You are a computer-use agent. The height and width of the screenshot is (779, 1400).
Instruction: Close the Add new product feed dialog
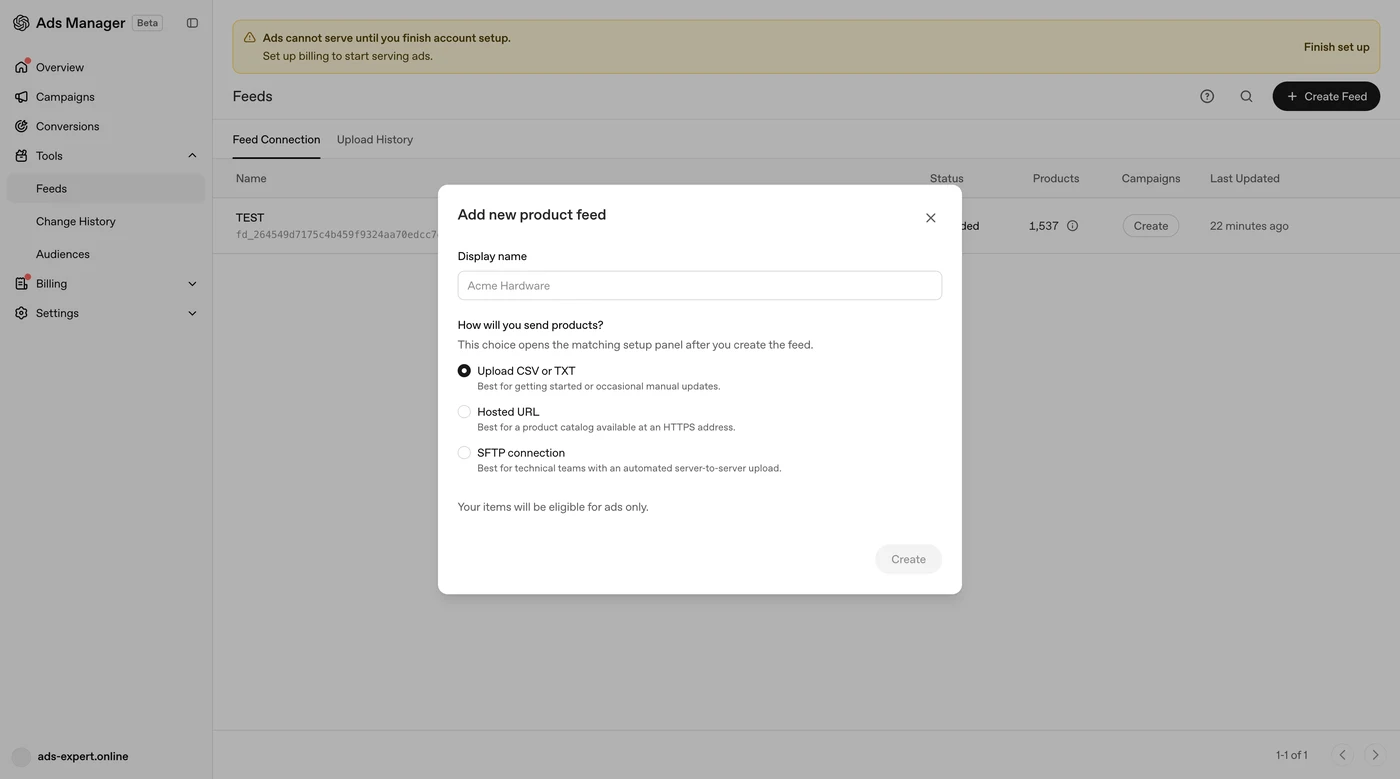pos(930,218)
